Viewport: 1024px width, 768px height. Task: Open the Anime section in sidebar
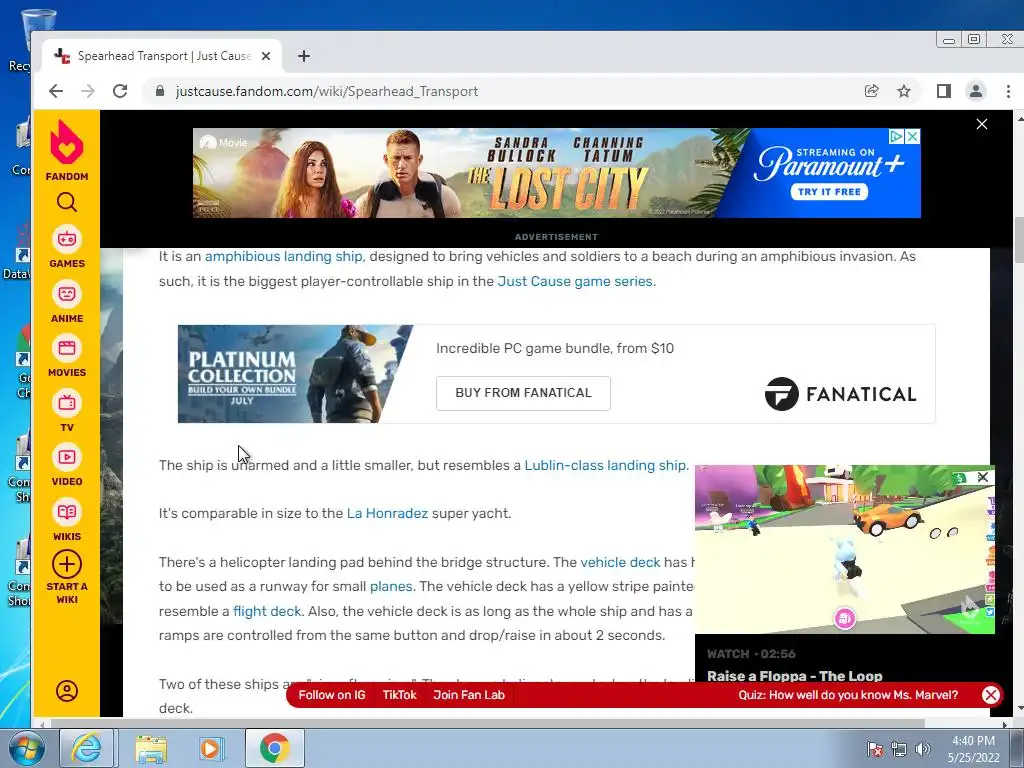tap(67, 302)
